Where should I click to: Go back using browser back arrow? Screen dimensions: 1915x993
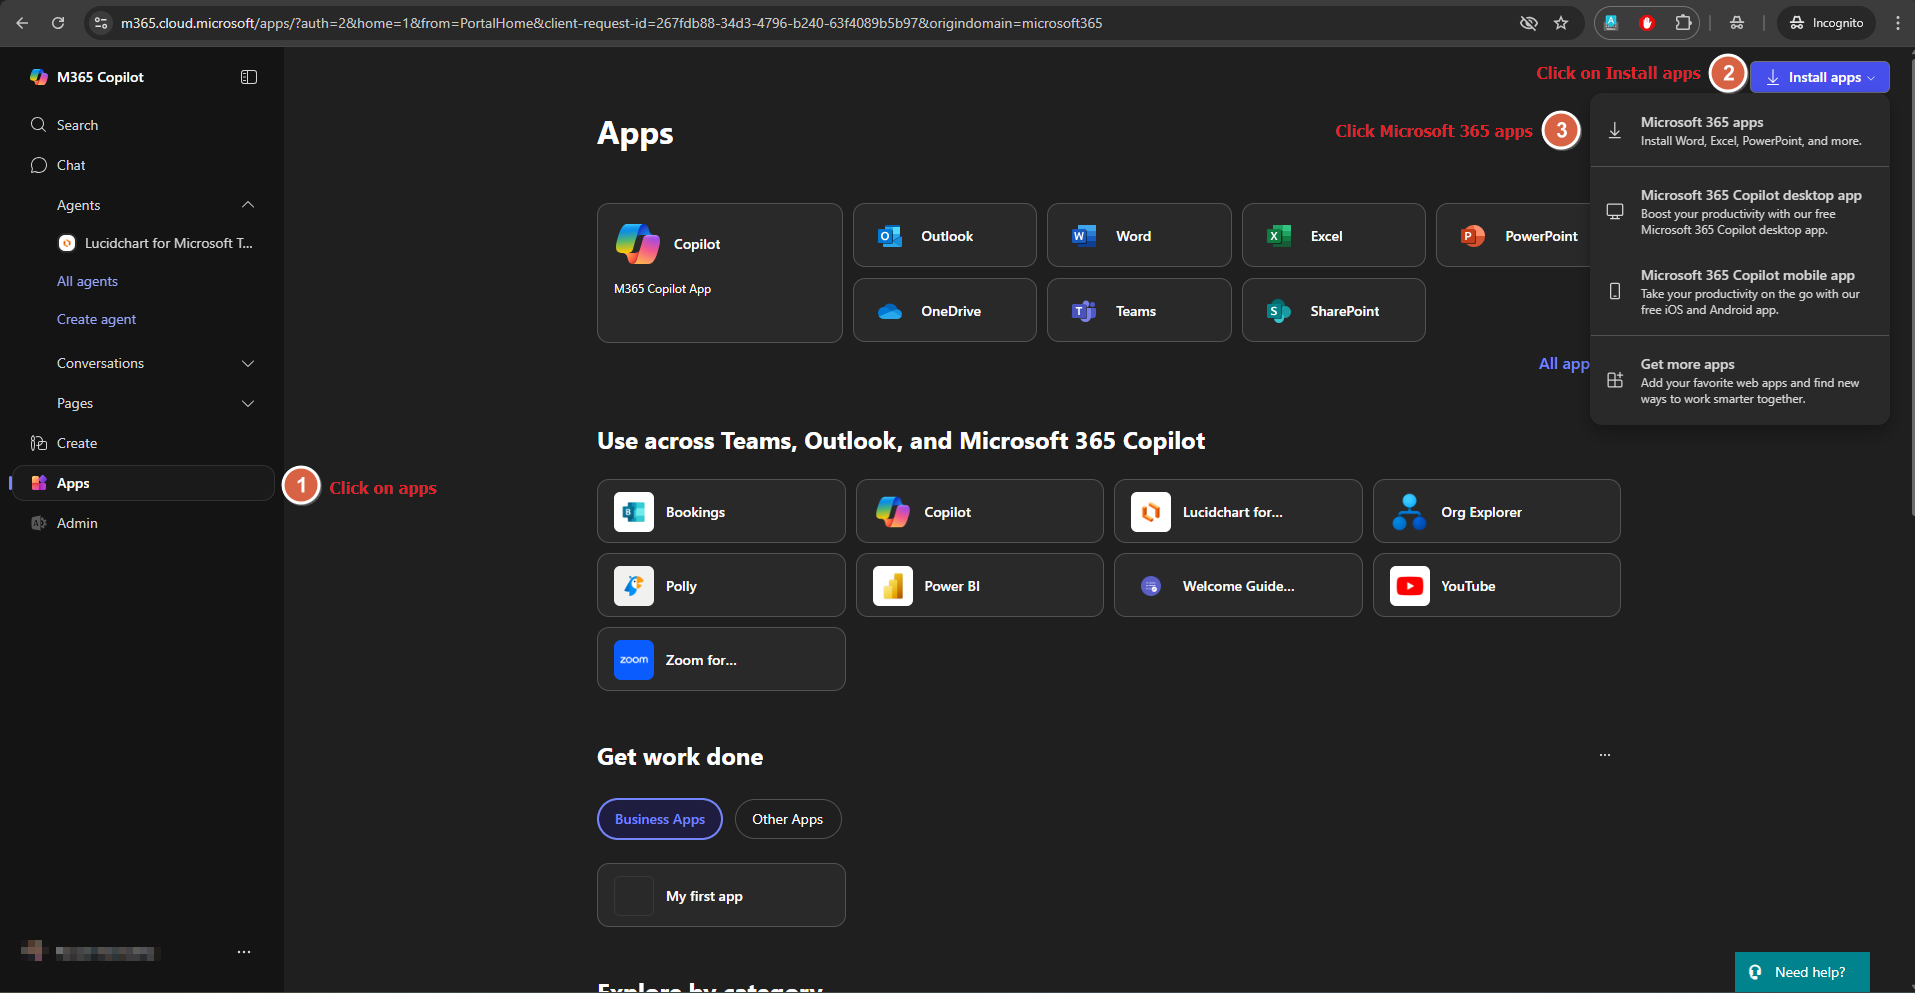tap(22, 23)
